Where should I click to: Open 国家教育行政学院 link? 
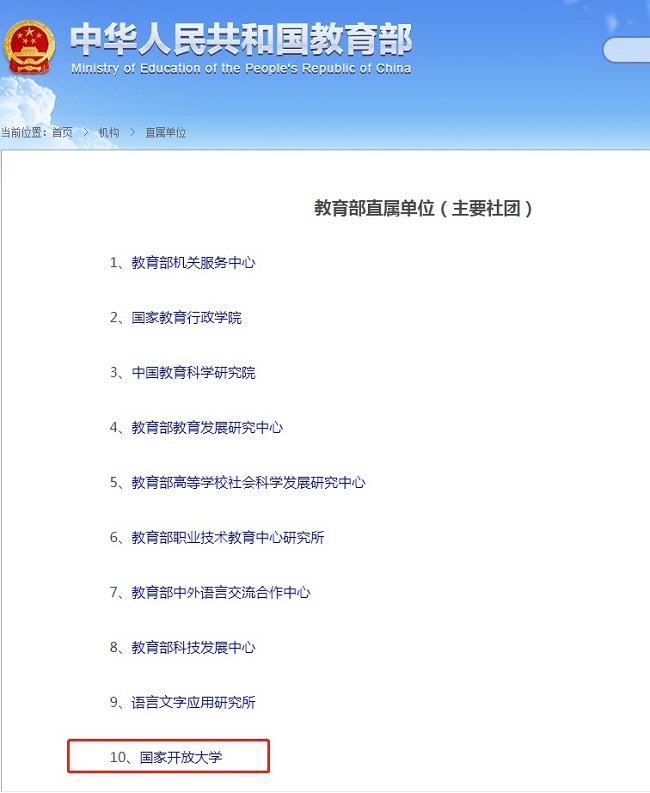187,318
